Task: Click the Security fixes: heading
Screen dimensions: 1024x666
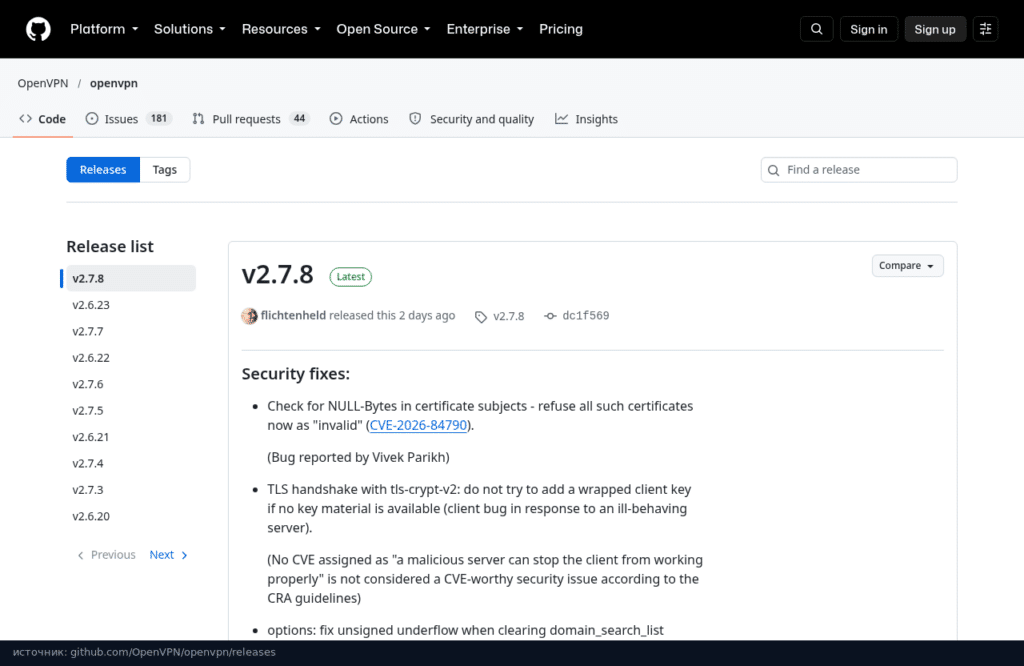Action: [x=296, y=374]
